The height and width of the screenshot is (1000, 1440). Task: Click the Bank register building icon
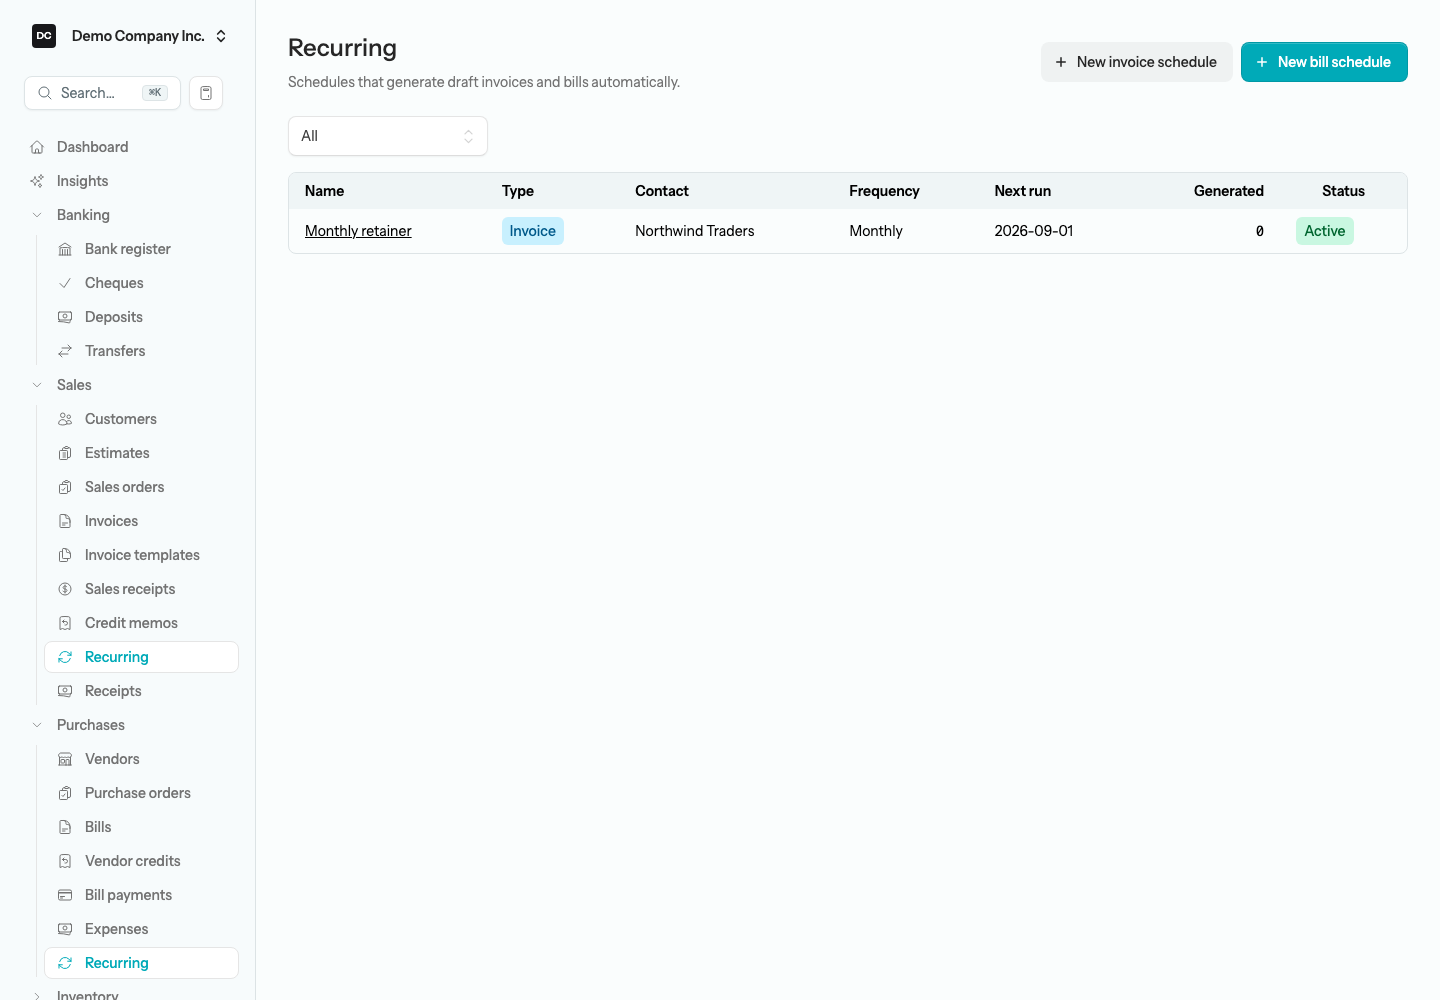tap(65, 249)
